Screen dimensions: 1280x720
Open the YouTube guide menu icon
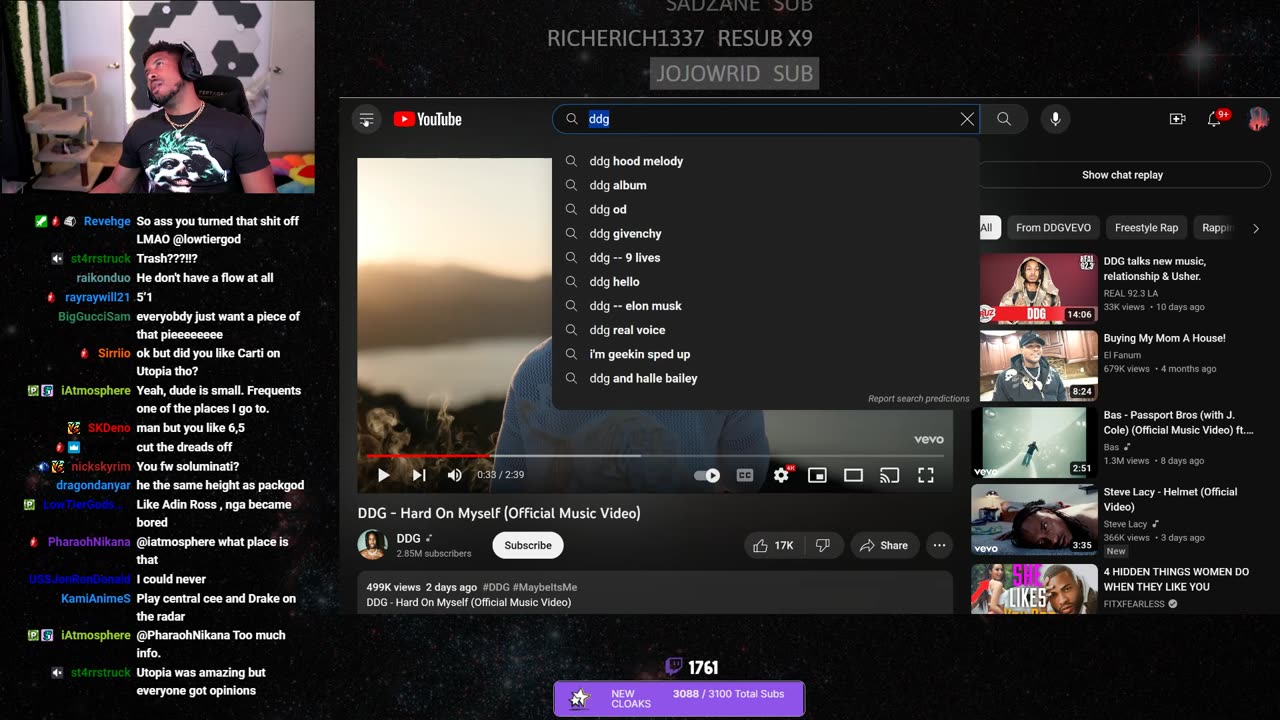point(366,119)
